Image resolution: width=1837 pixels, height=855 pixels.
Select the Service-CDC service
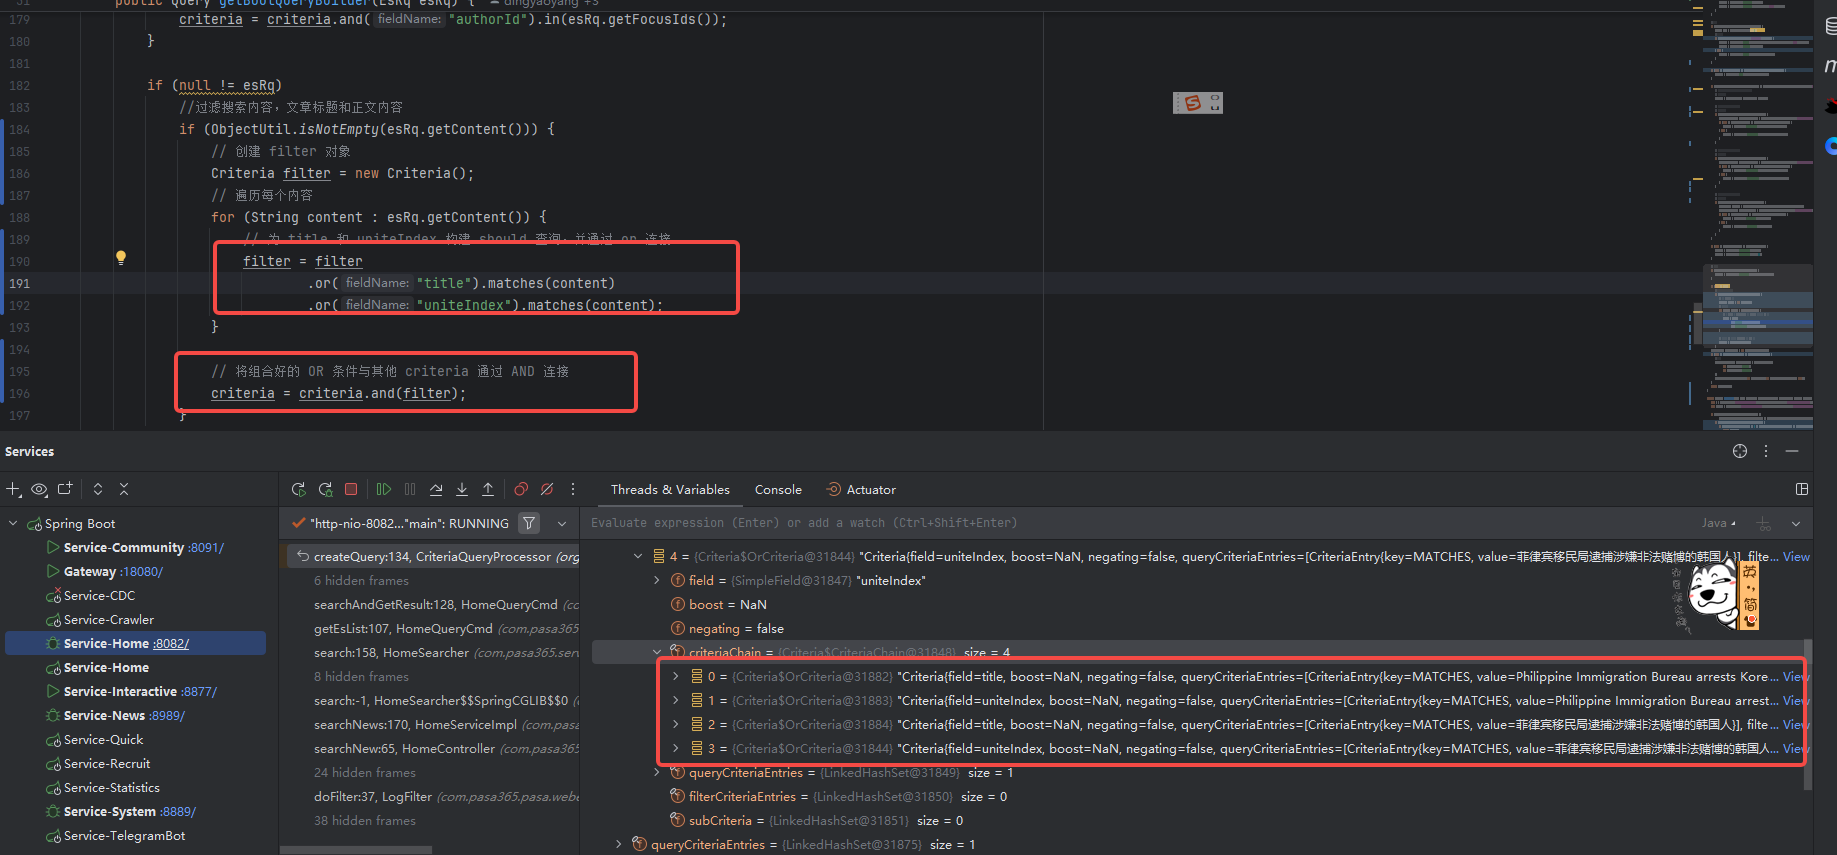pyautogui.click(x=99, y=596)
